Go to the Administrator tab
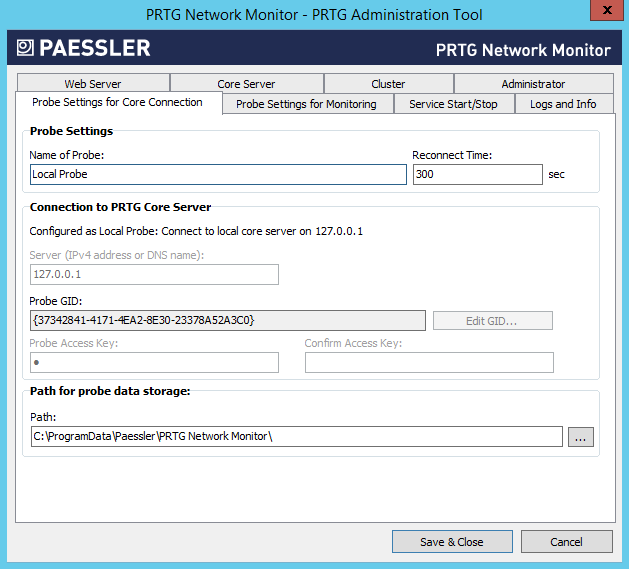 pyautogui.click(x=533, y=84)
